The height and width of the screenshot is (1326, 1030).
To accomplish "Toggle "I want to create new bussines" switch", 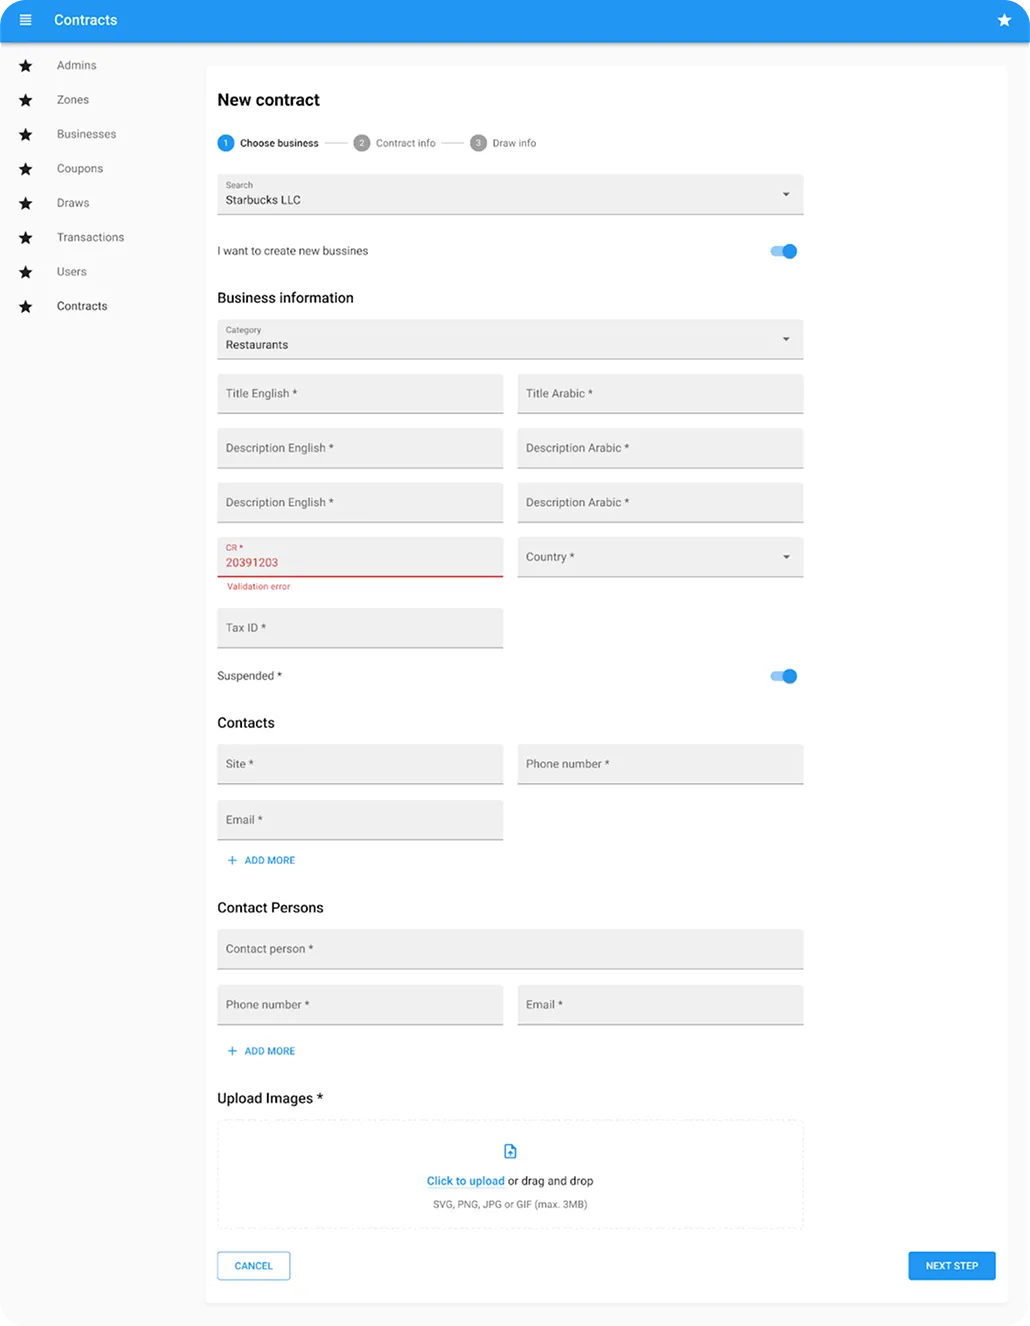I will coord(784,251).
